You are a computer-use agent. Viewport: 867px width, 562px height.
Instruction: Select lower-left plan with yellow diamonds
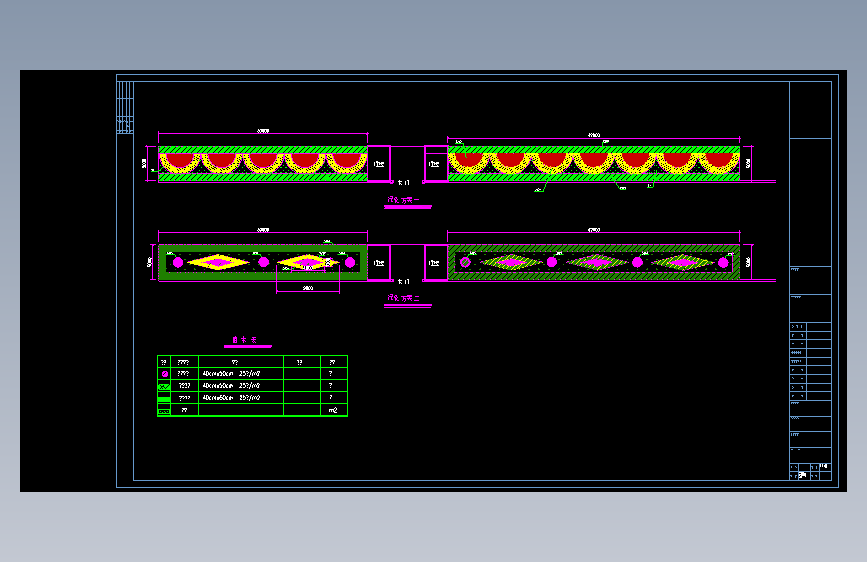pos(263,262)
